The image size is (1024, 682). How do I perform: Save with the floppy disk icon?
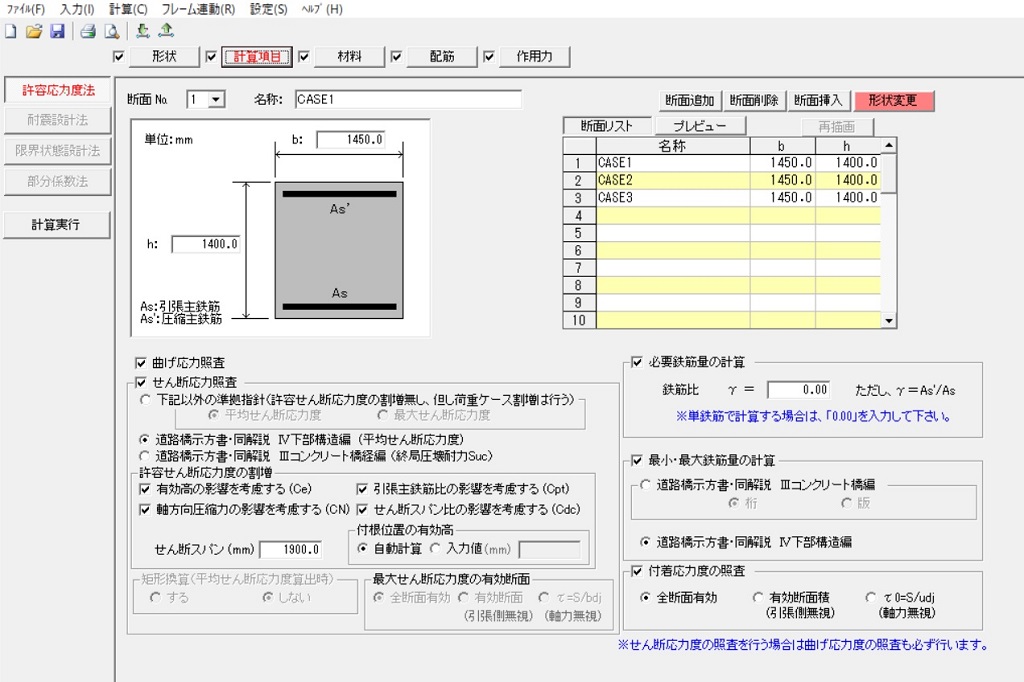[x=57, y=31]
